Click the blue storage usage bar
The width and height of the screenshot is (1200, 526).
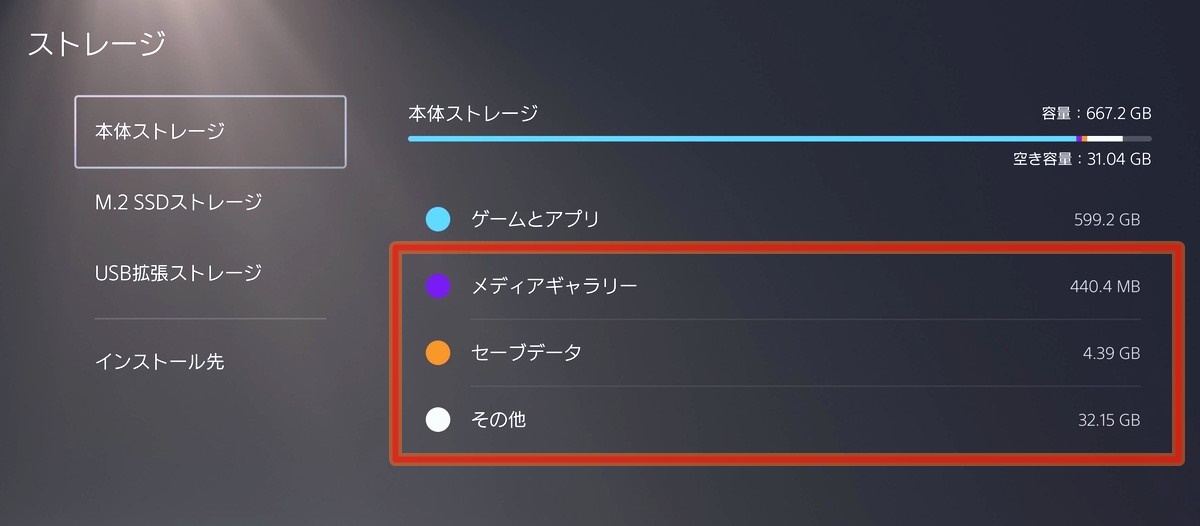point(740,138)
